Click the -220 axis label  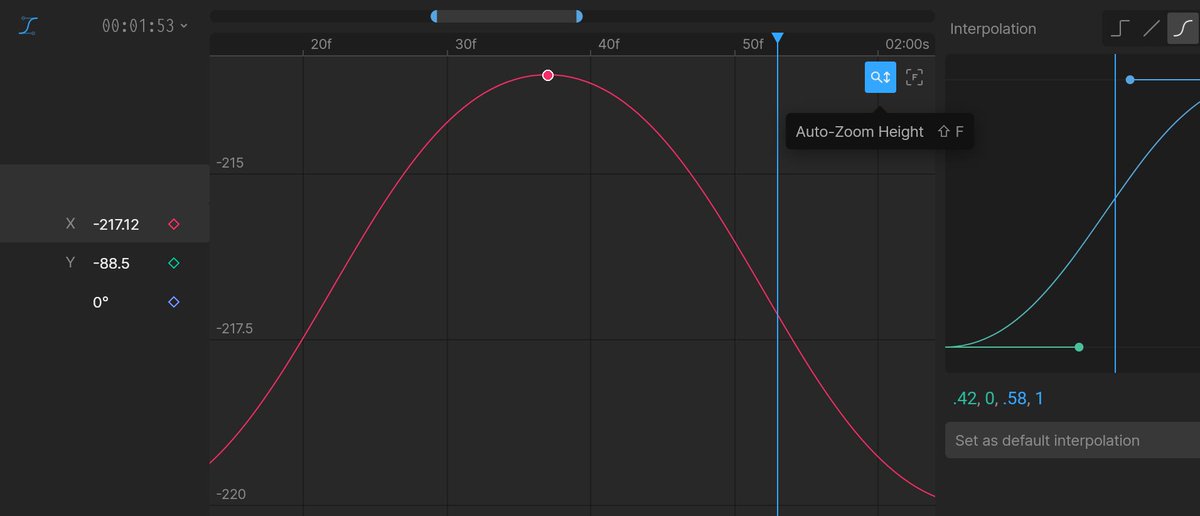231,495
